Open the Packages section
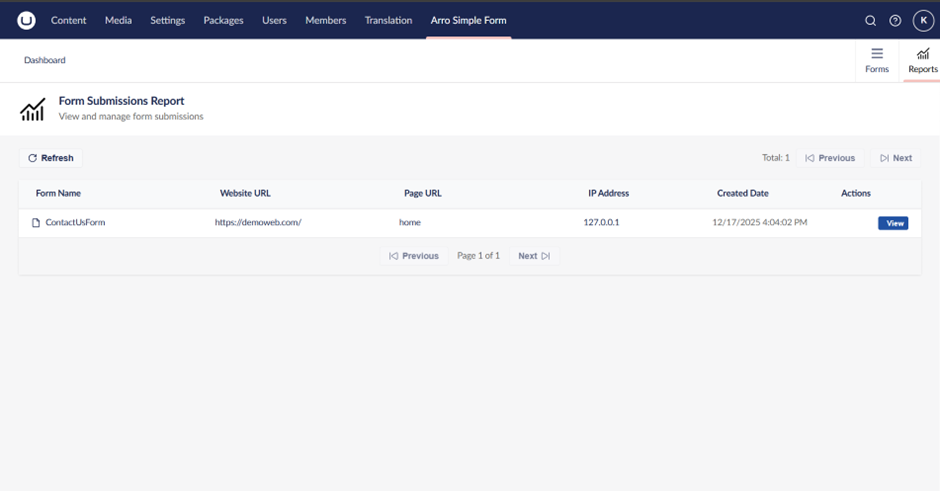This screenshot has height=491, width=940. [223, 20]
